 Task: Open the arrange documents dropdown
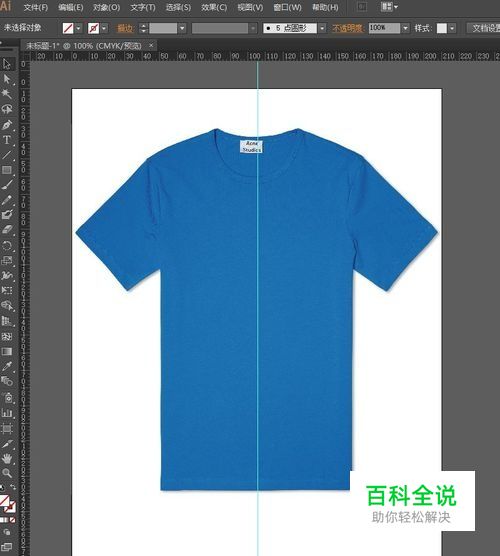click(x=389, y=7)
